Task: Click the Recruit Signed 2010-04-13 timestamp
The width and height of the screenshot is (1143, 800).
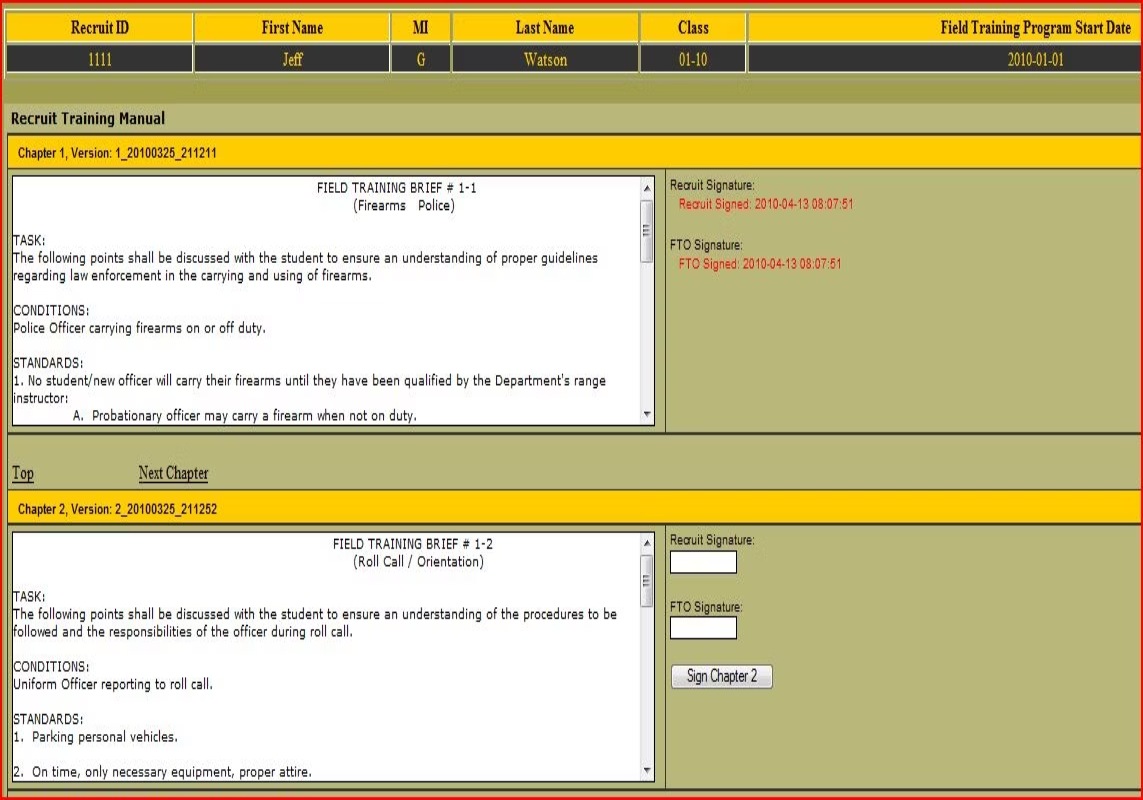Action: click(x=765, y=204)
